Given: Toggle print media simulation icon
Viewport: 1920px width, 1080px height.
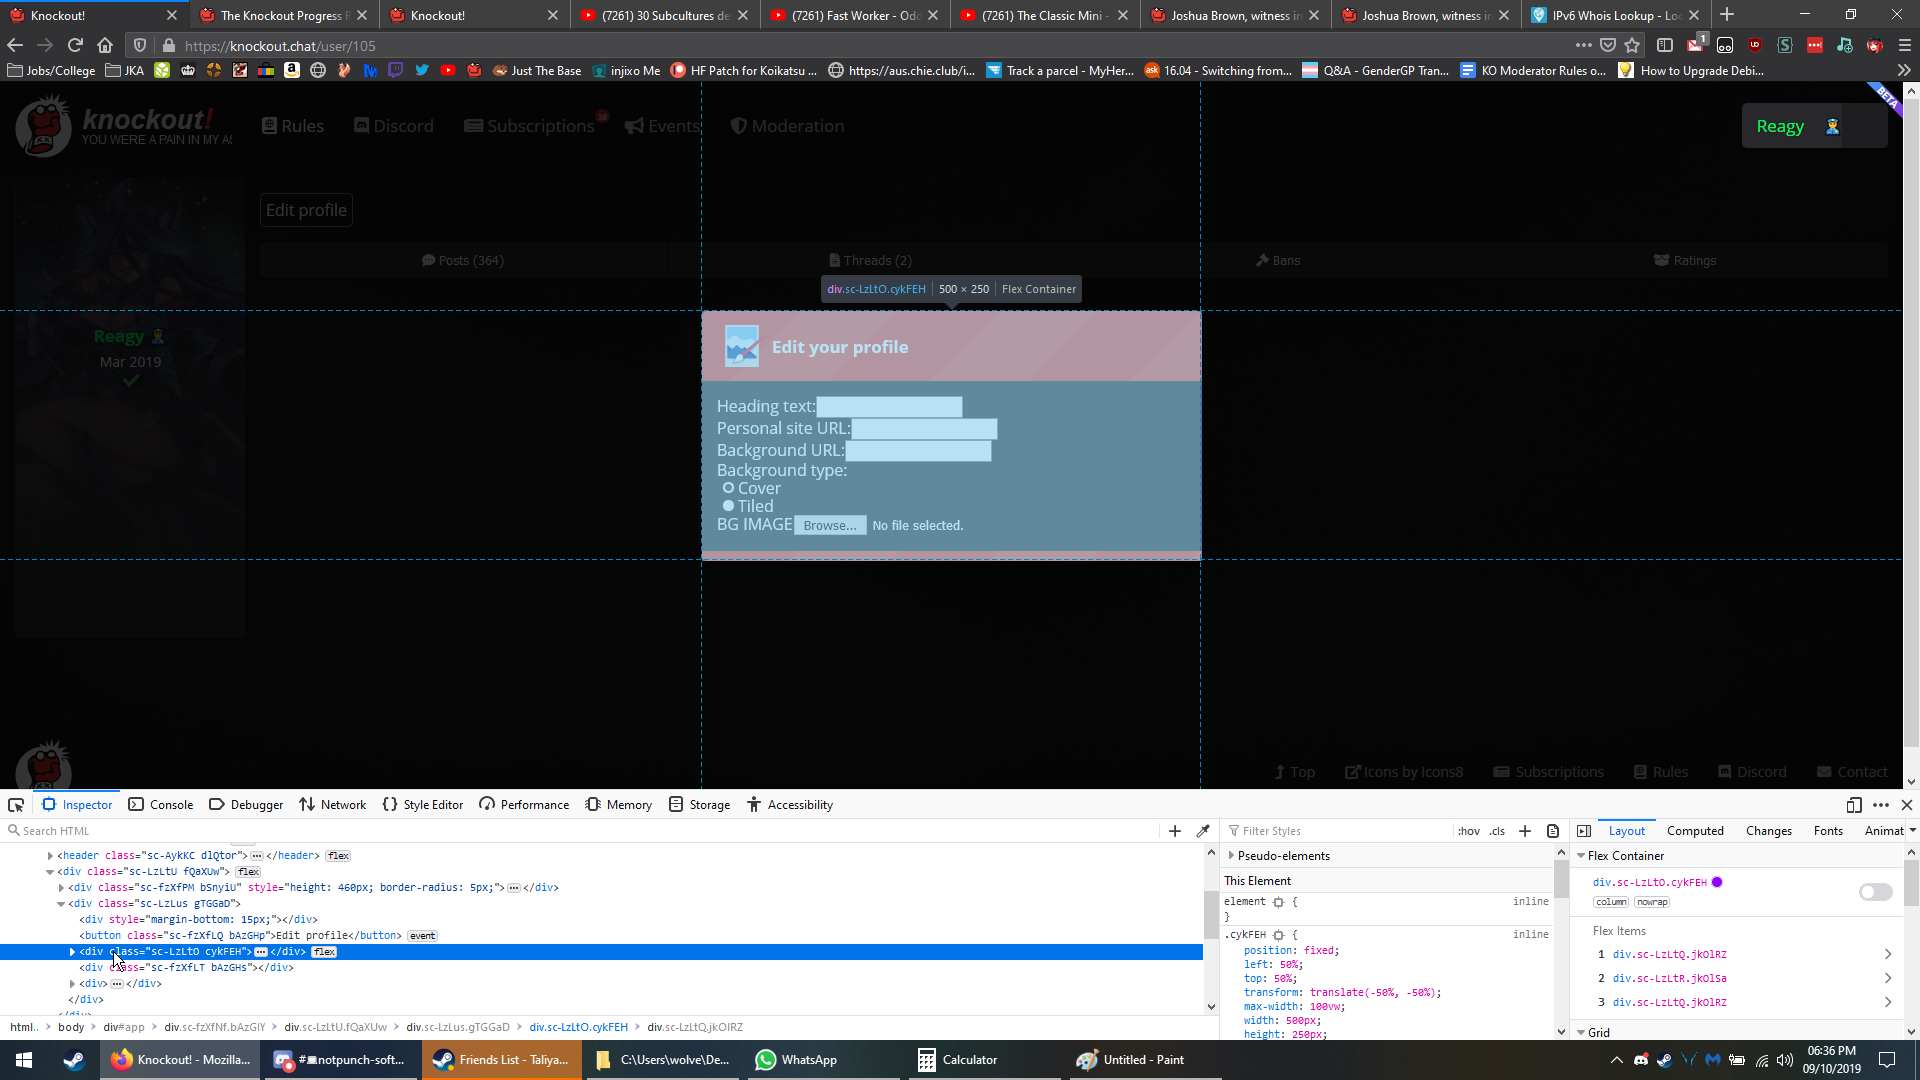Looking at the screenshot, I should click(1553, 831).
